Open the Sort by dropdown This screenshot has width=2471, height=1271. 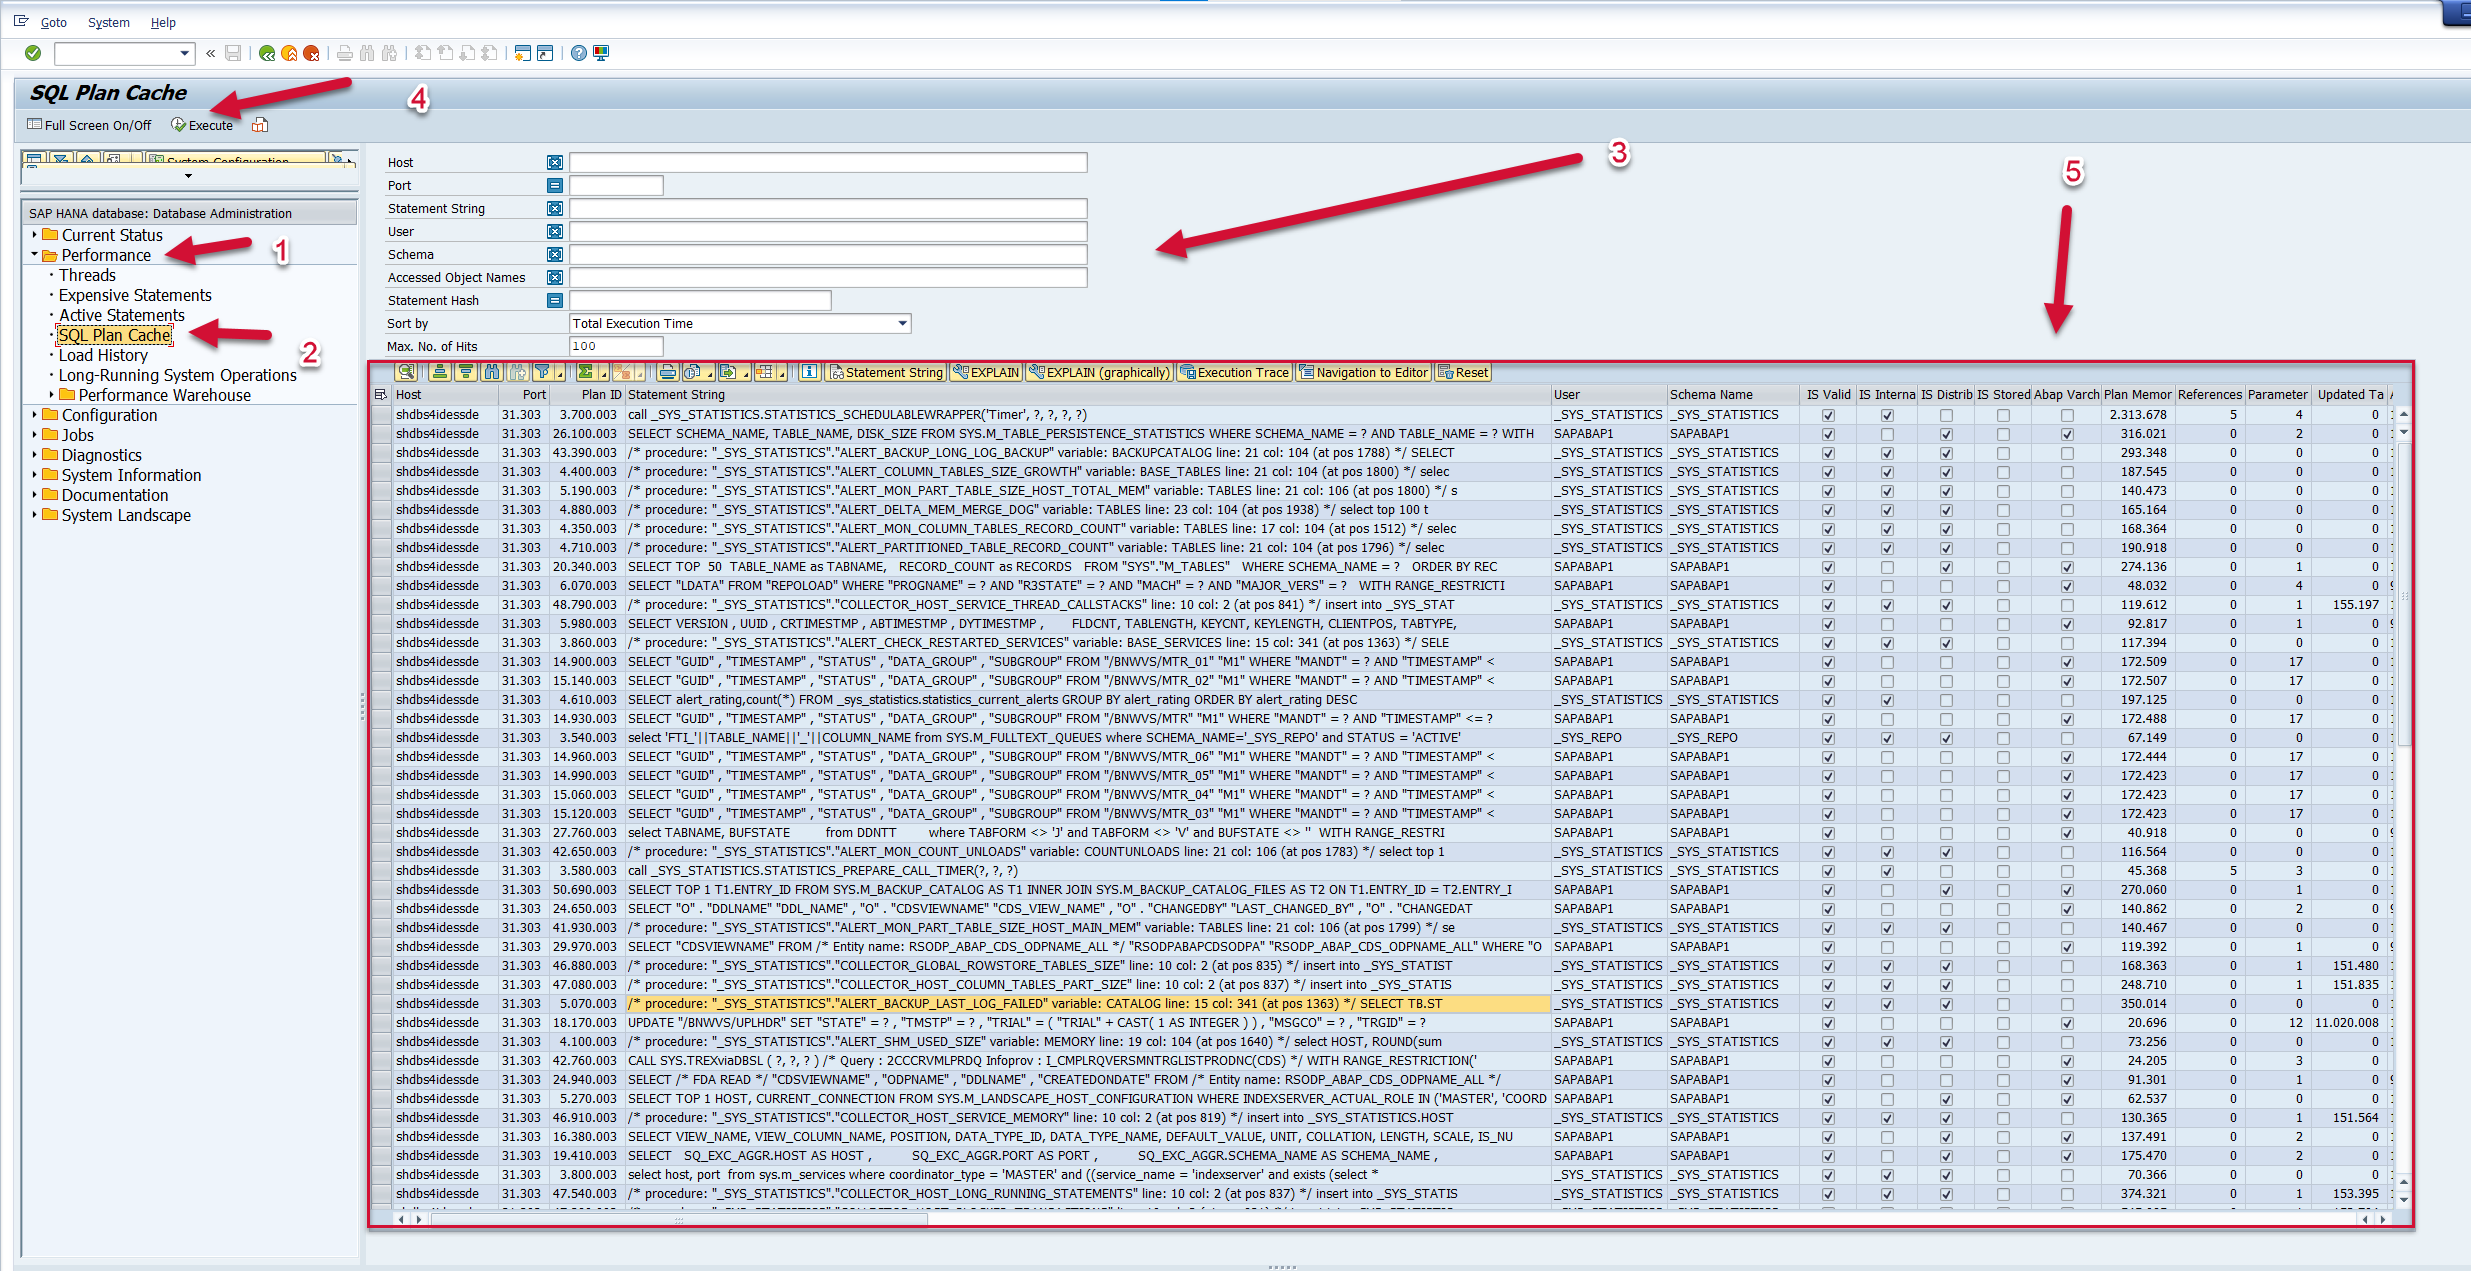pyautogui.click(x=902, y=323)
